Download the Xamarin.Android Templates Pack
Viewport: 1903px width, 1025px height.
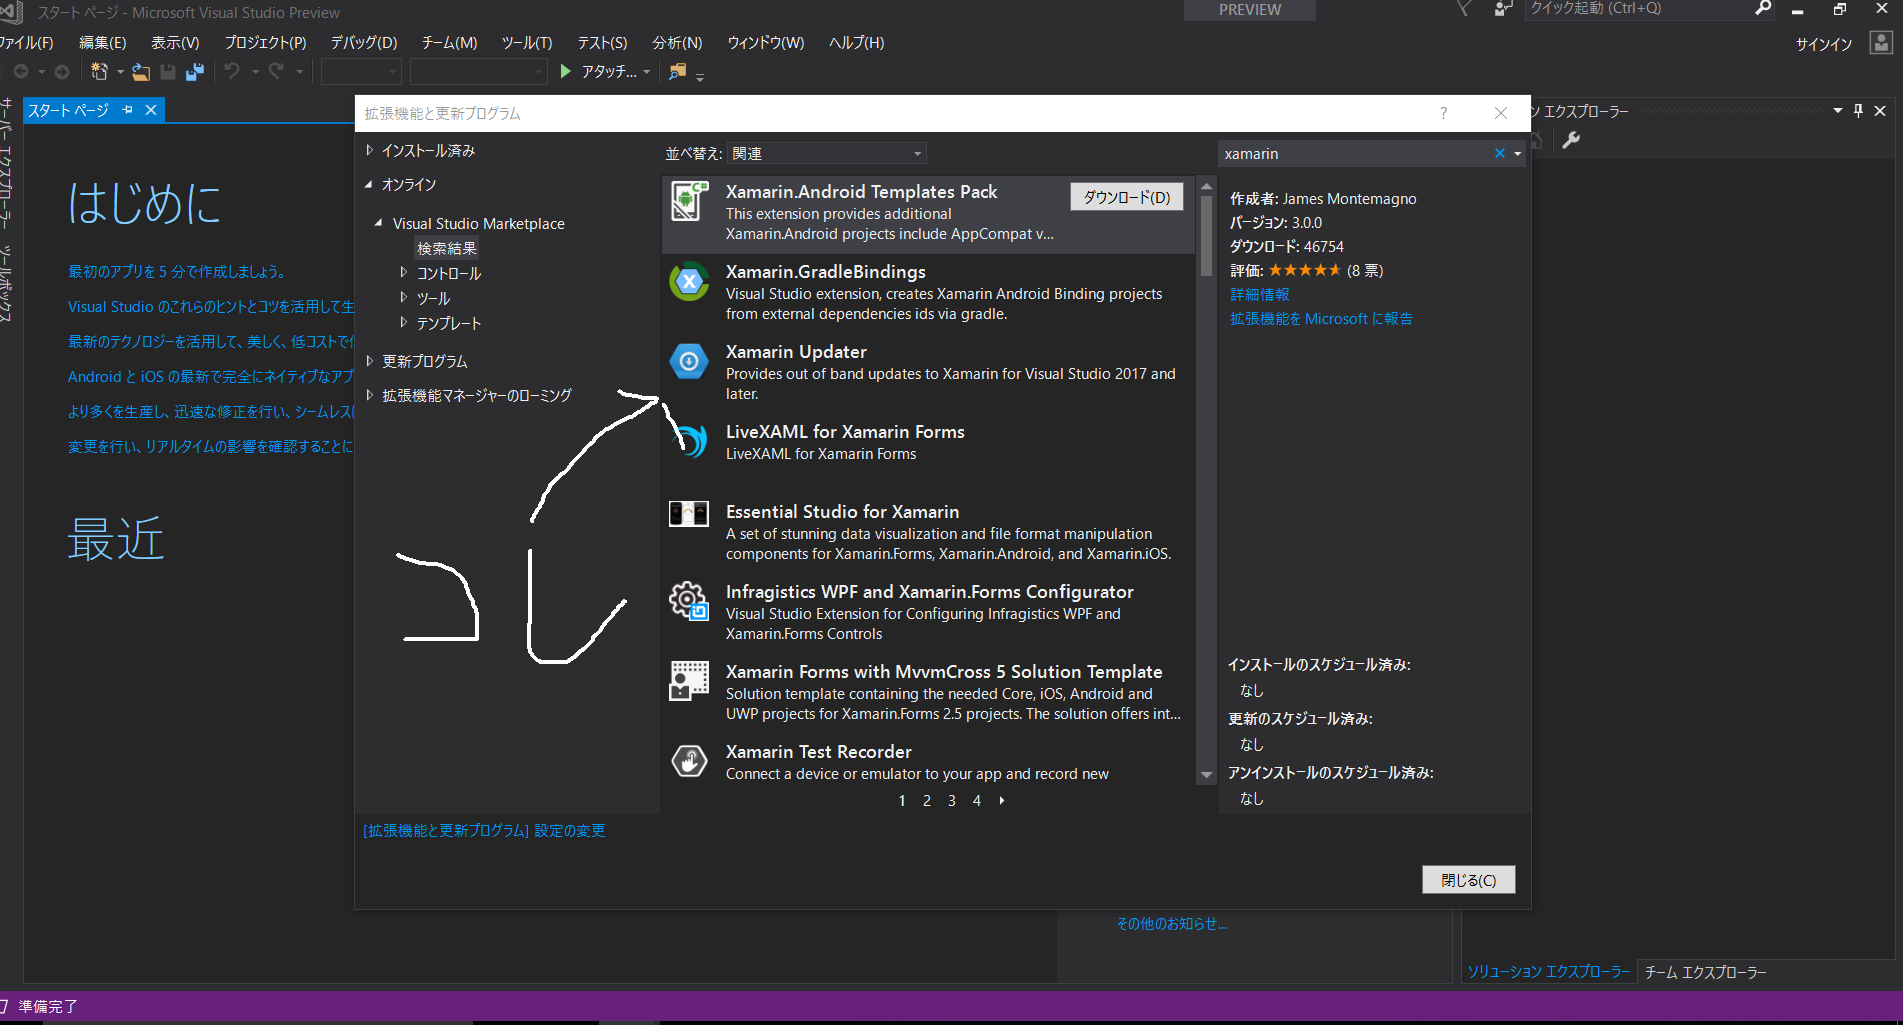pyautogui.click(x=1126, y=196)
